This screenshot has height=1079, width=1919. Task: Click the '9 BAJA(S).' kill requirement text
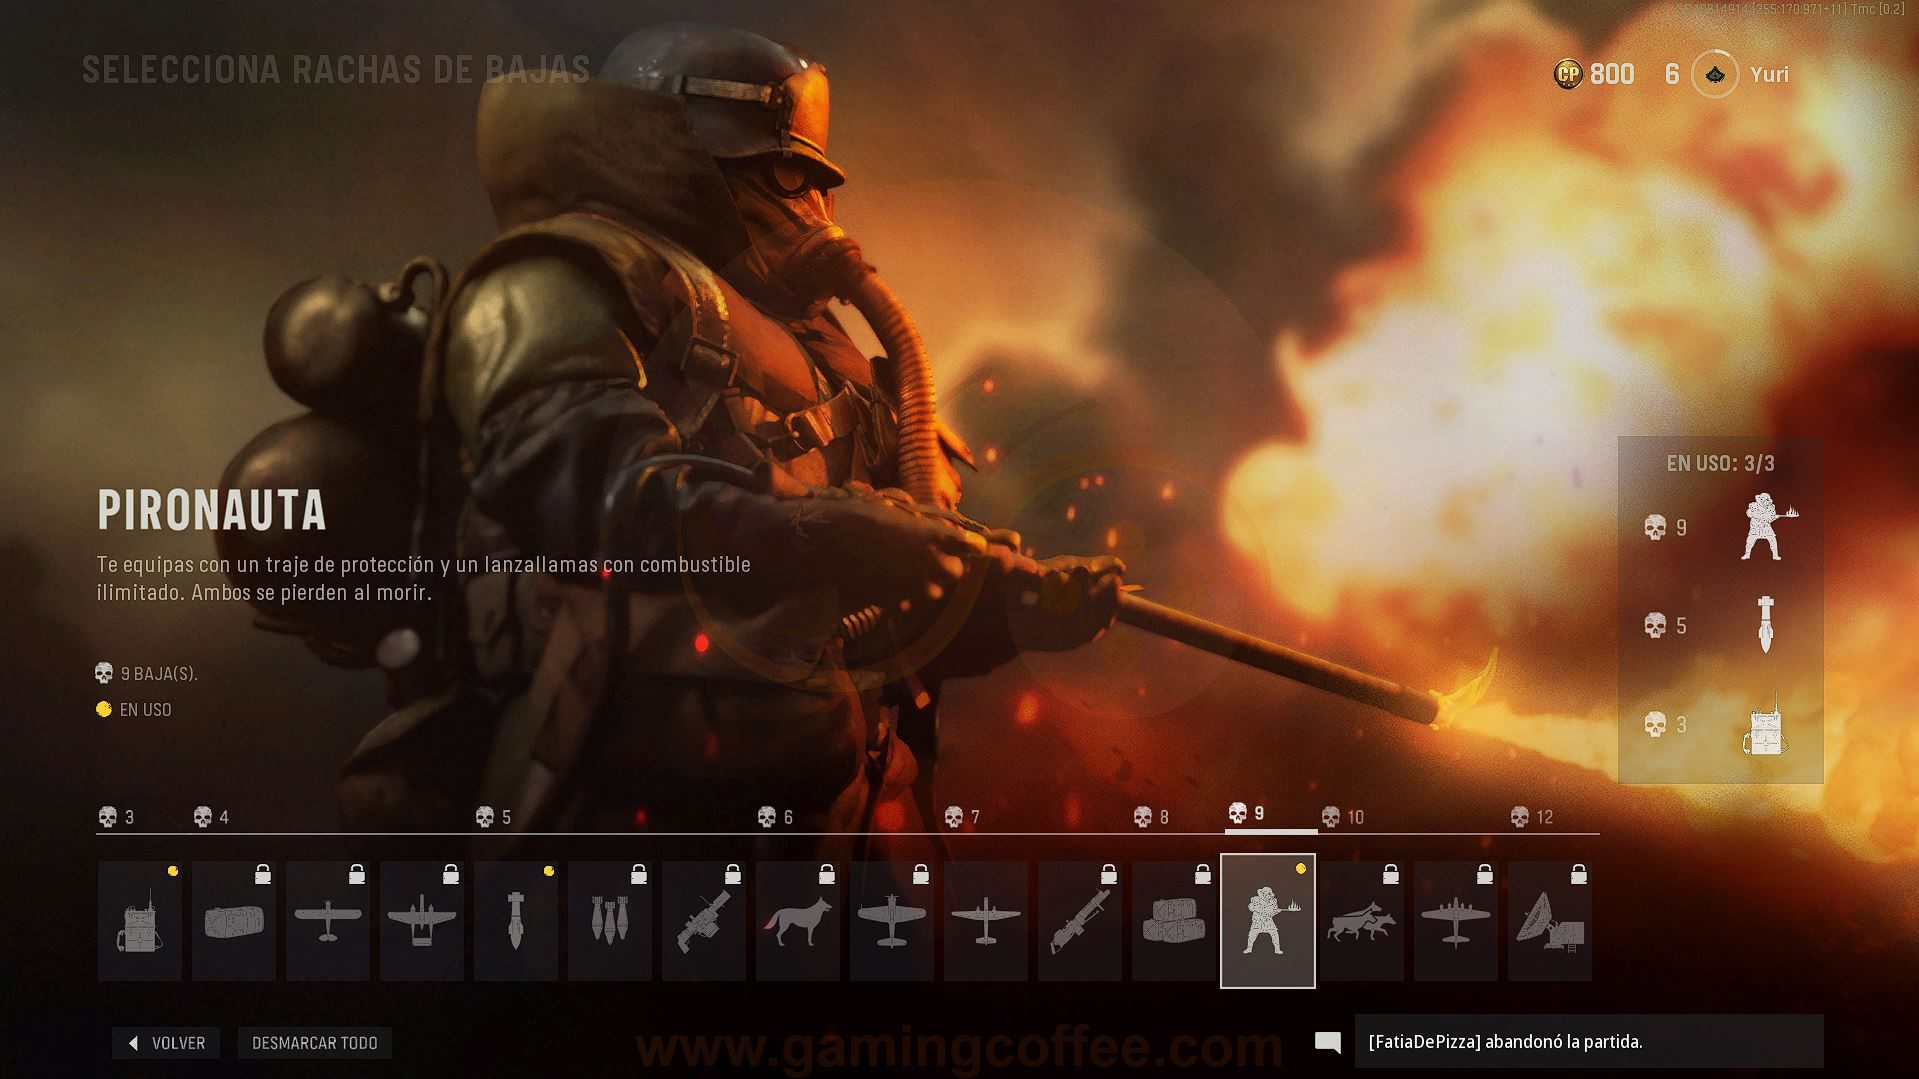tap(159, 674)
